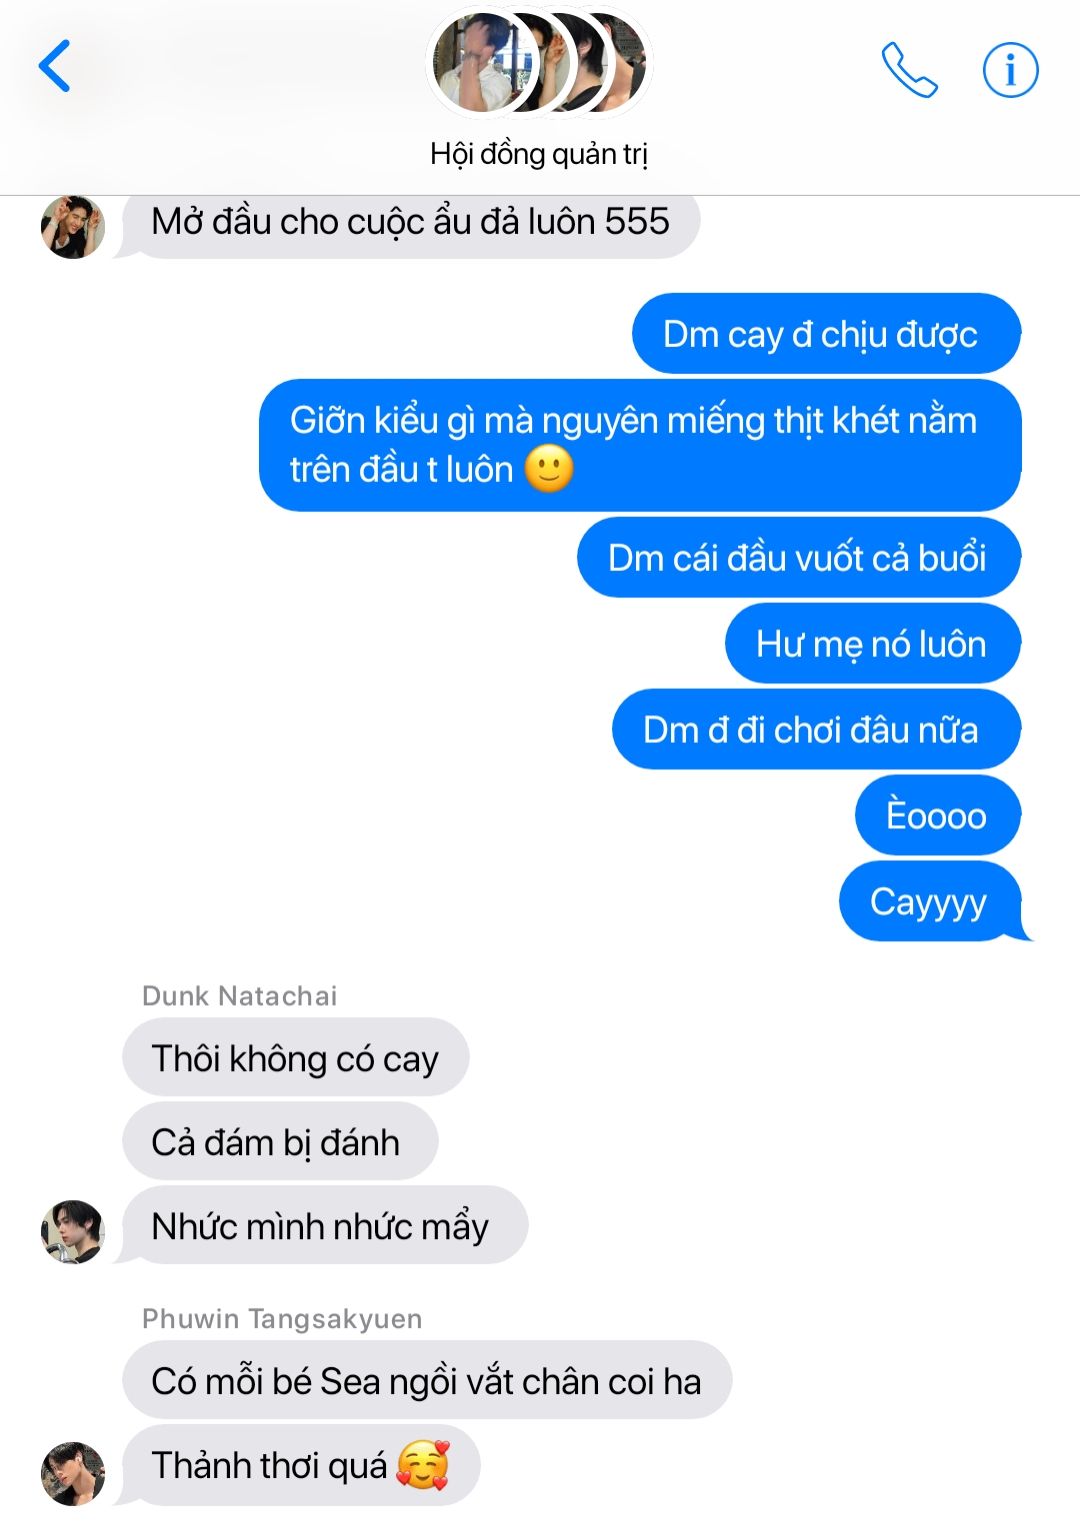Open the group name 'Hội đồng quản trị'
Viewport: 1080px width, 1534px height.
(539, 154)
